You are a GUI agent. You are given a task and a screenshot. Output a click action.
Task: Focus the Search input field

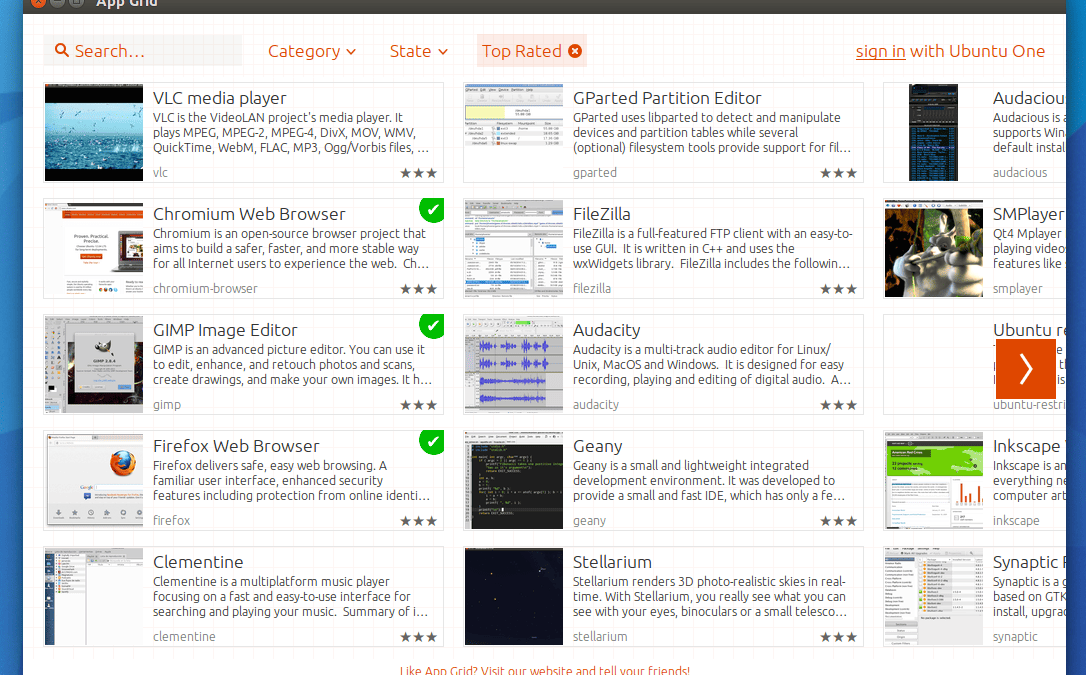pyautogui.click(x=143, y=51)
